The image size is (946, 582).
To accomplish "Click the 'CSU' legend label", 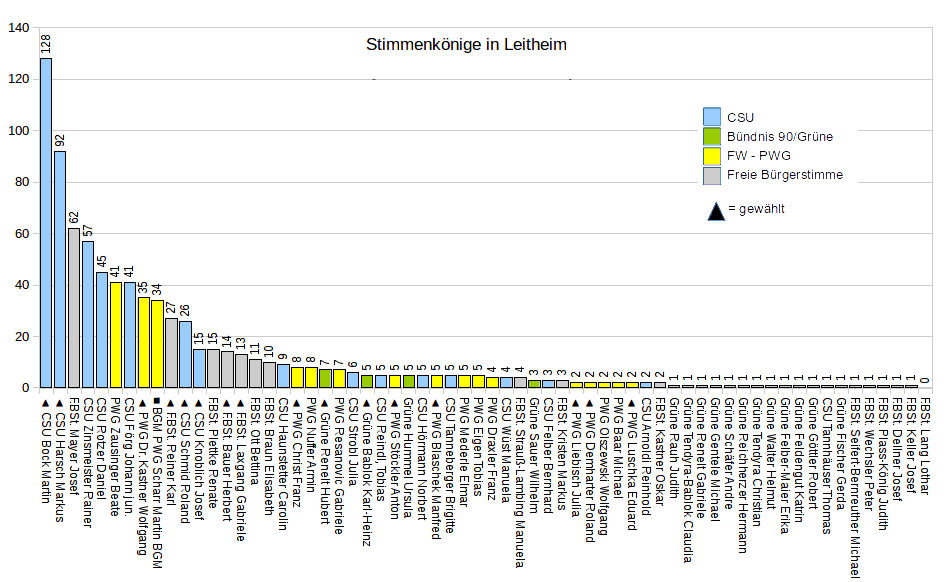I will (x=740, y=118).
